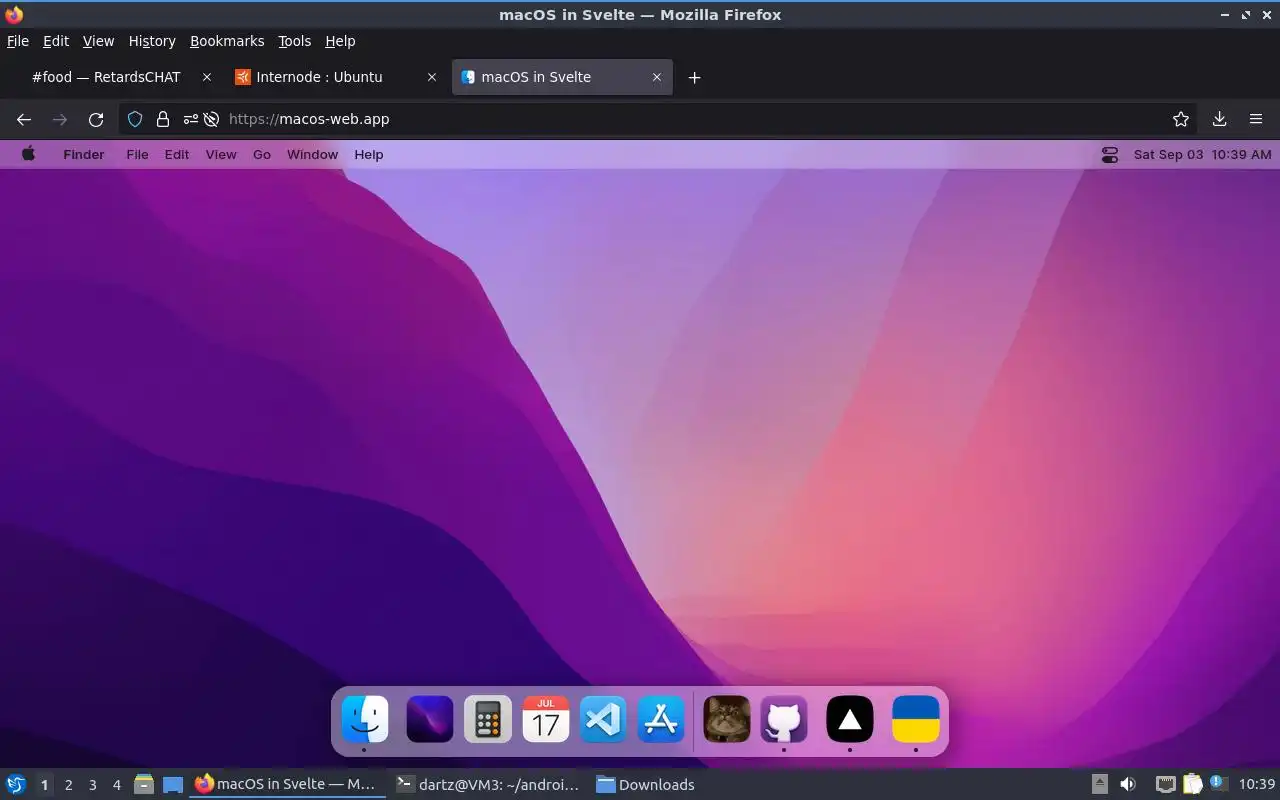Open the network tray icon
This screenshot has width=1280, height=800.
pos(1165,785)
